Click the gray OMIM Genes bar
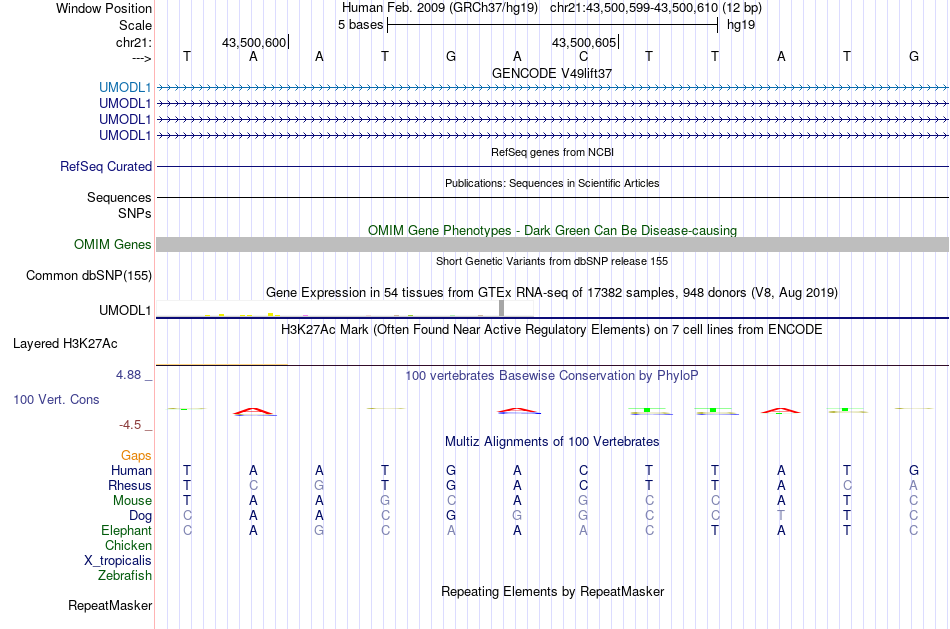Viewport: 950px width, 629px height. [x=552, y=244]
